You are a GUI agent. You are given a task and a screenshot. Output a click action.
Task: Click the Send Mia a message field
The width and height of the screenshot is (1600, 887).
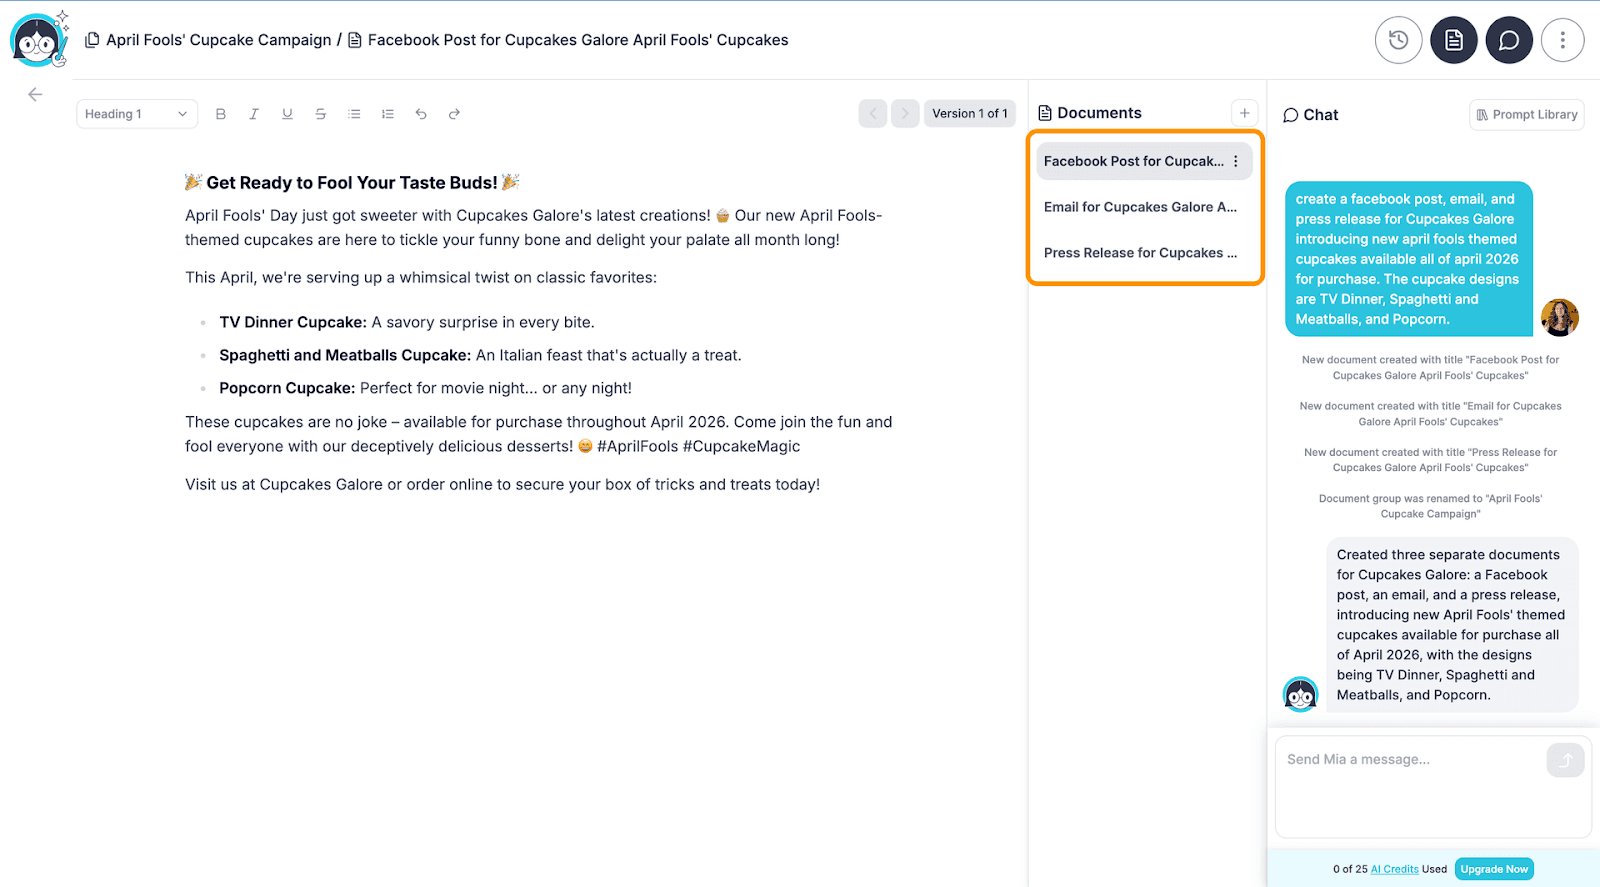[1410, 785]
